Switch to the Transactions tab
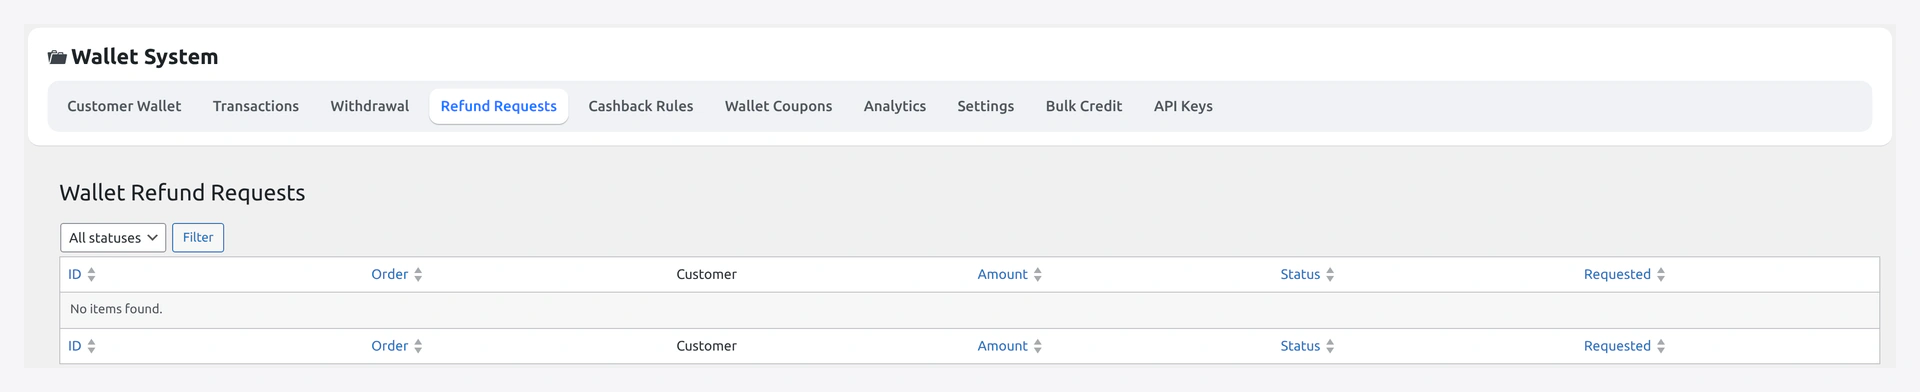This screenshot has height=392, width=1920. 256,106
